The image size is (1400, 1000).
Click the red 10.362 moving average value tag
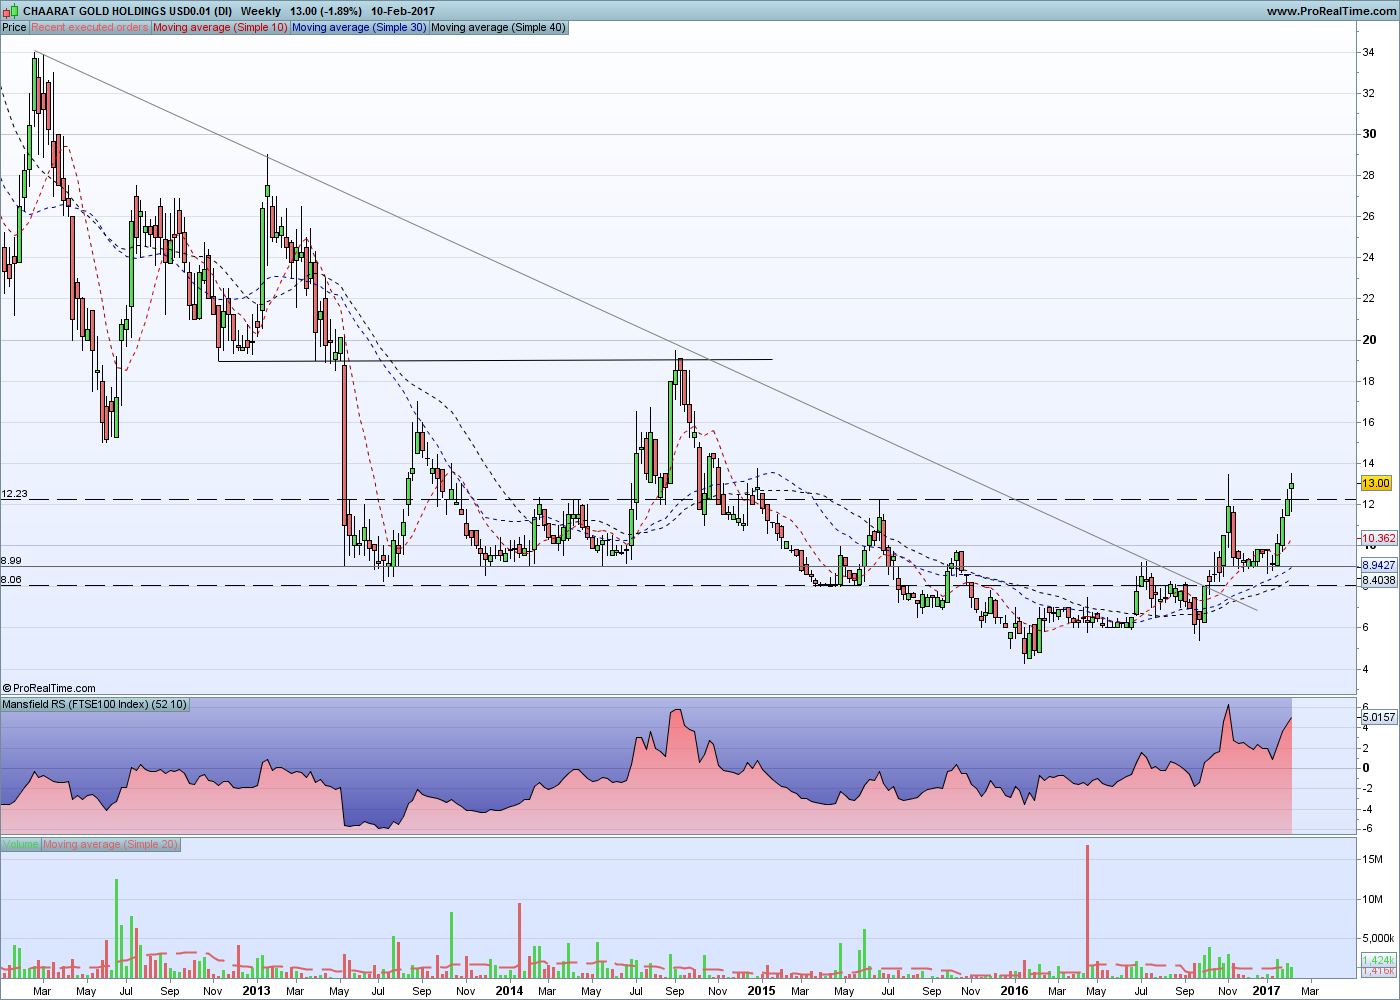tap(1379, 538)
